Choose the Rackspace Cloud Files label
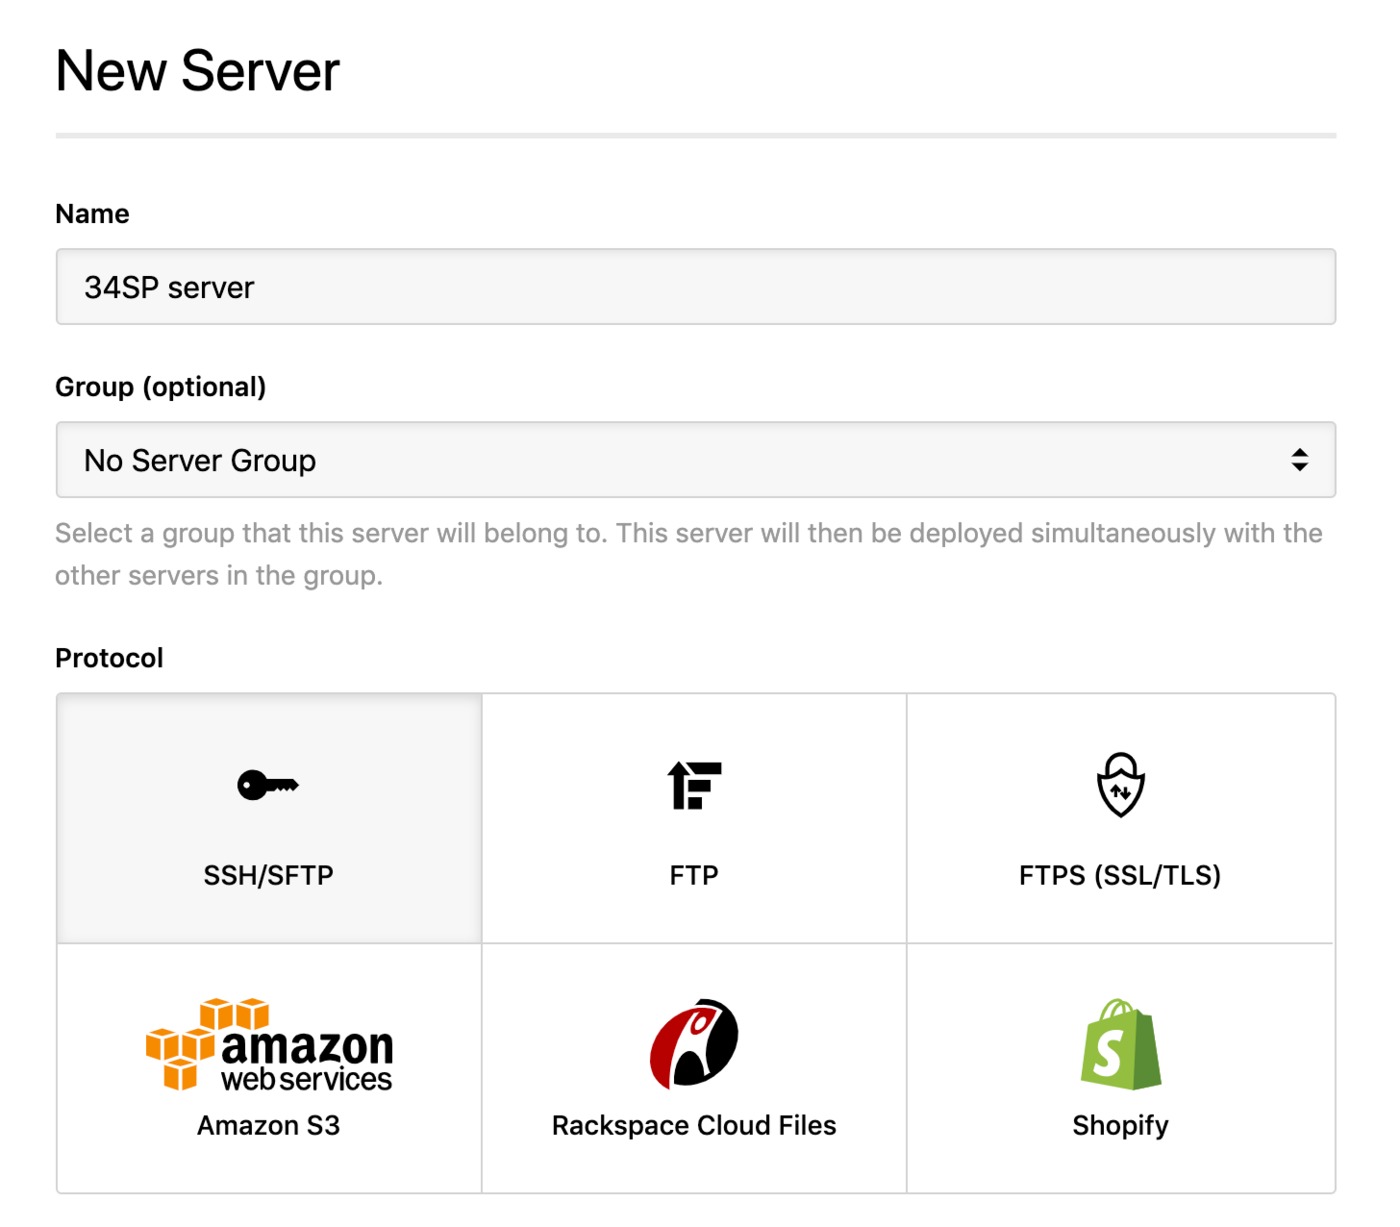 tap(694, 1125)
